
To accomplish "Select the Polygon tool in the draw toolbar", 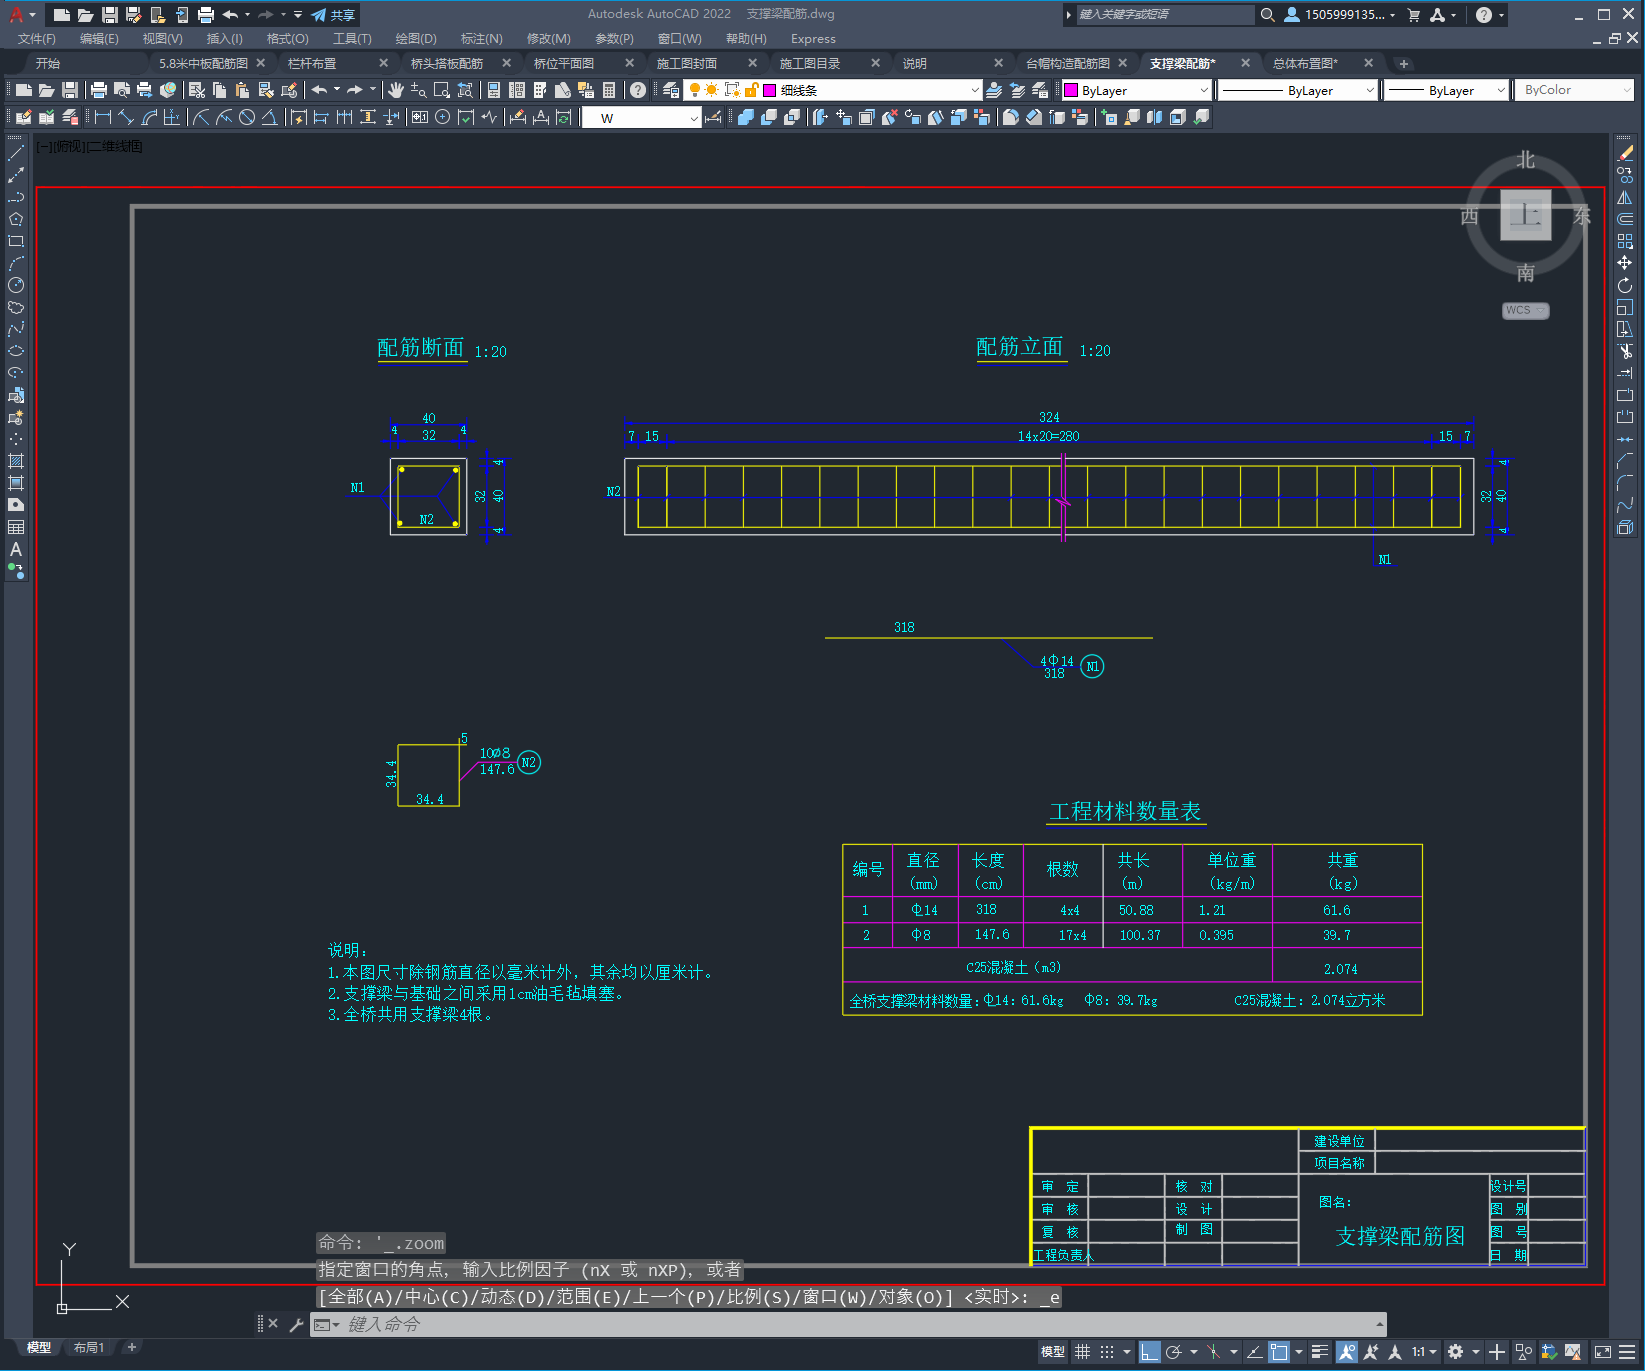I will tap(16, 219).
